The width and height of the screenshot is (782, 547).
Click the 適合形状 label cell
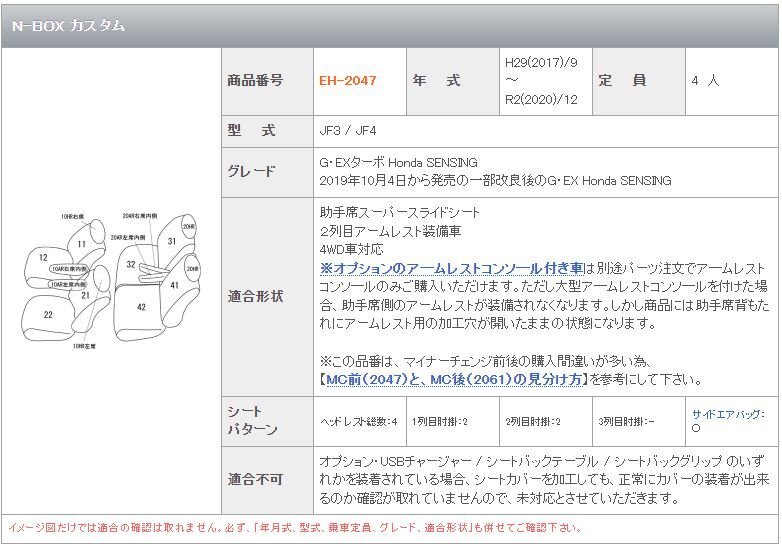tap(267, 297)
